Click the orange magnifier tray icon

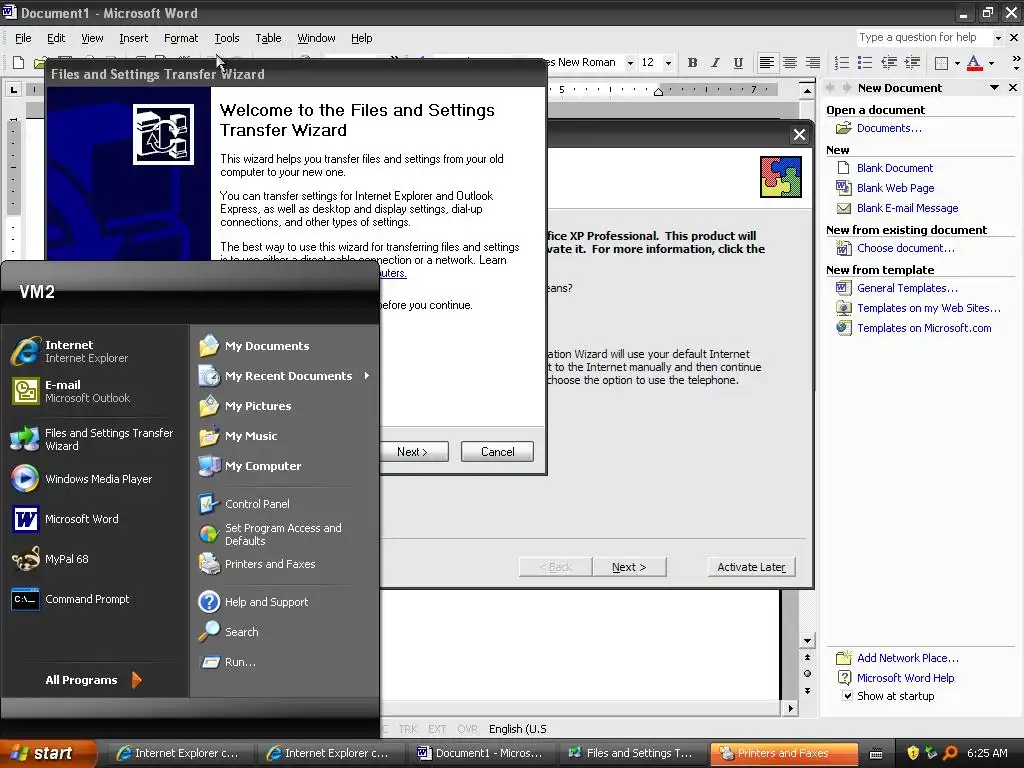click(950, 753)
